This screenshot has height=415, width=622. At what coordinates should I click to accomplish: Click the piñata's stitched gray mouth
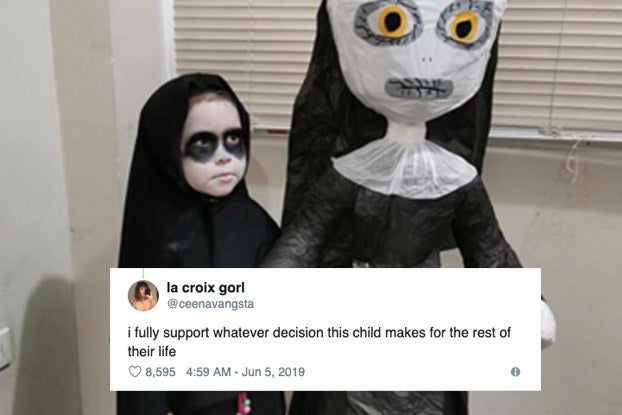click(419, 88)
